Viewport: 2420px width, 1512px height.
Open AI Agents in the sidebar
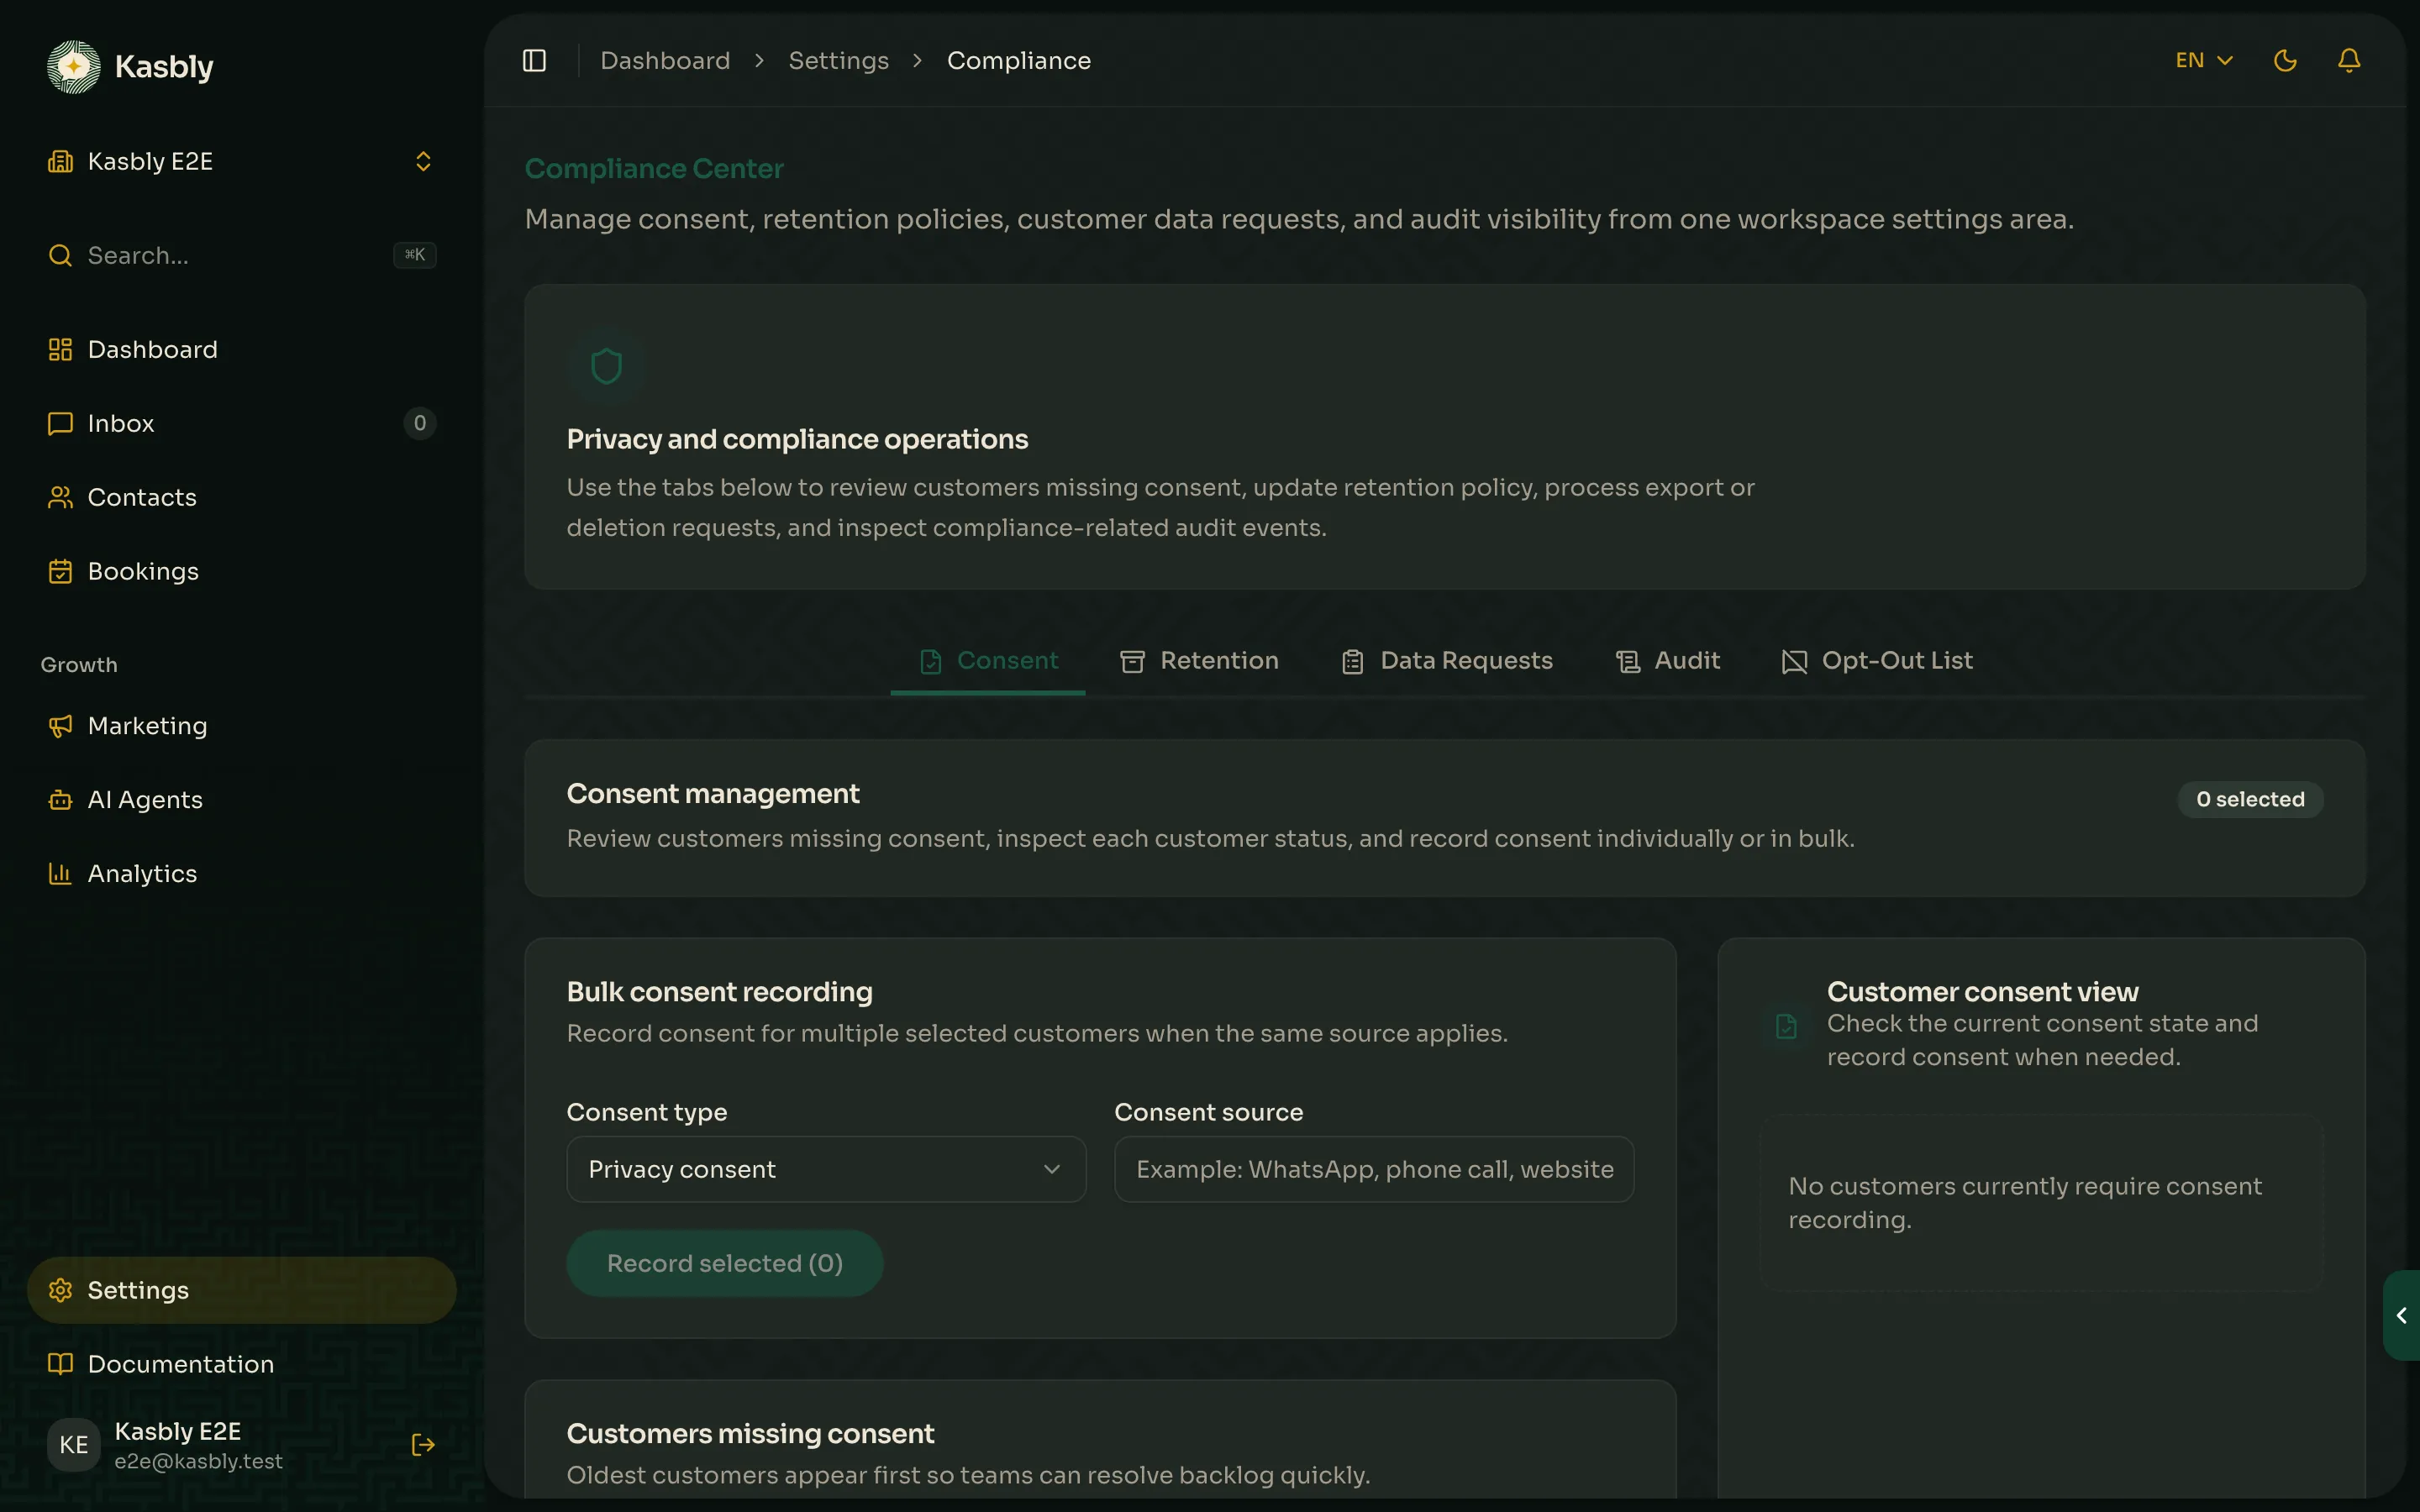pyautogui.click(x=241, y=800)
